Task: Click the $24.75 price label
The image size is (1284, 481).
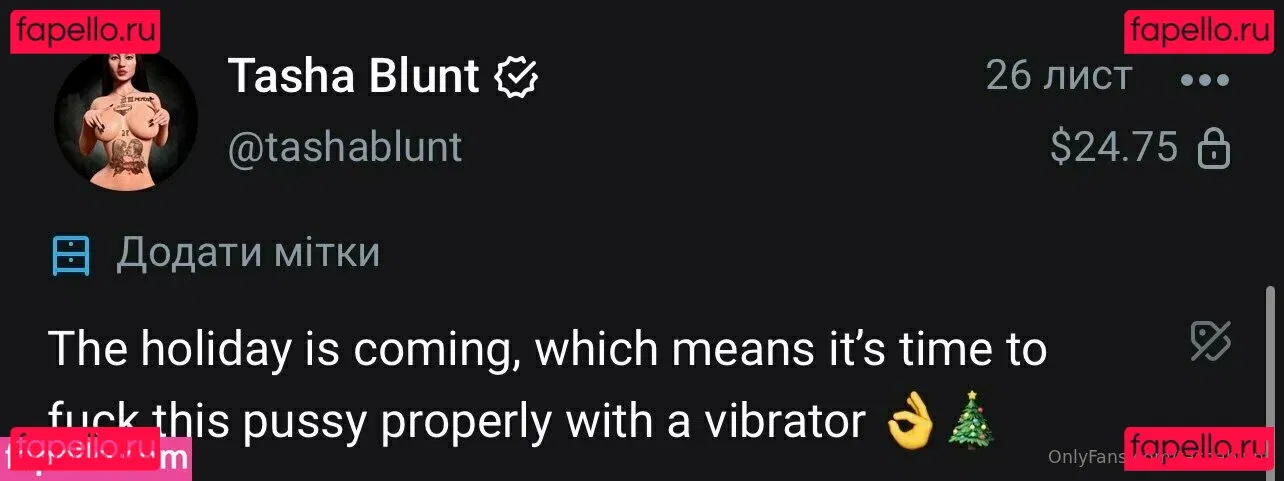Action: pos(1114,149)
